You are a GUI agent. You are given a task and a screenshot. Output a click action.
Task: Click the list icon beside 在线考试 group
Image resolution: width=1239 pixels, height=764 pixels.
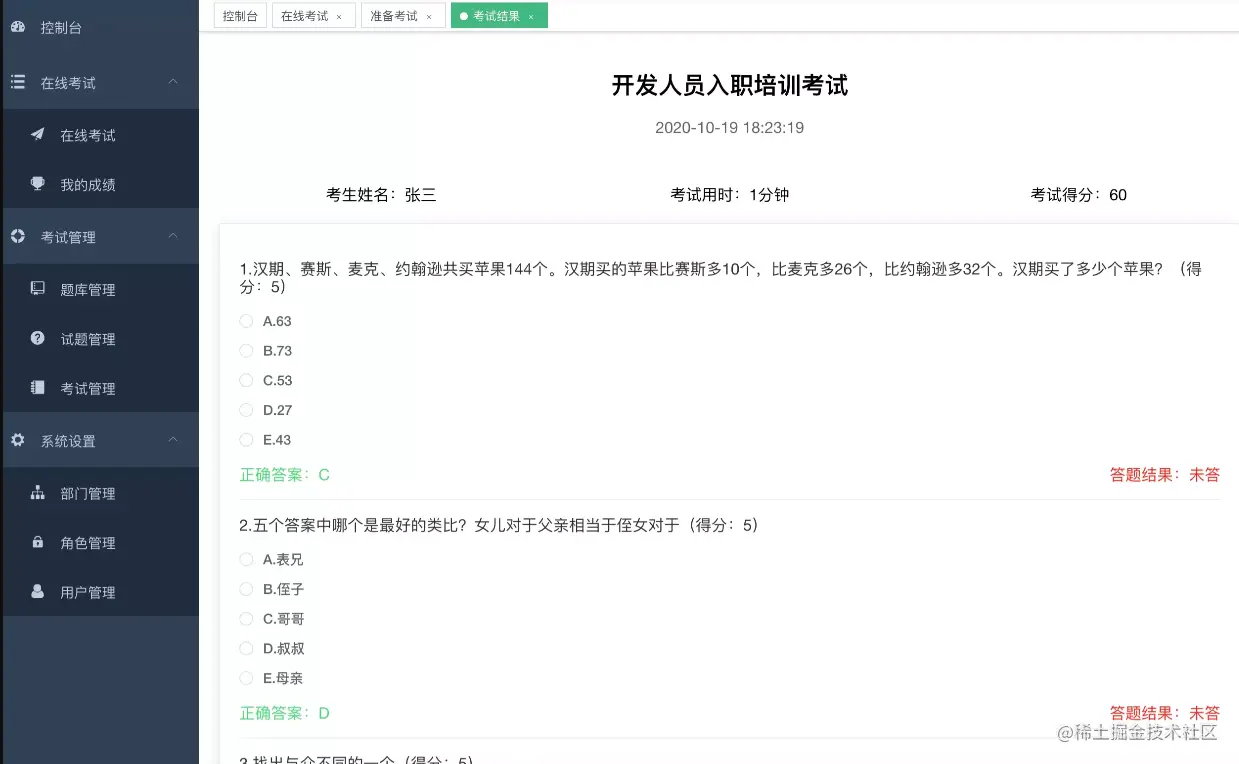[x=17, y=82]
